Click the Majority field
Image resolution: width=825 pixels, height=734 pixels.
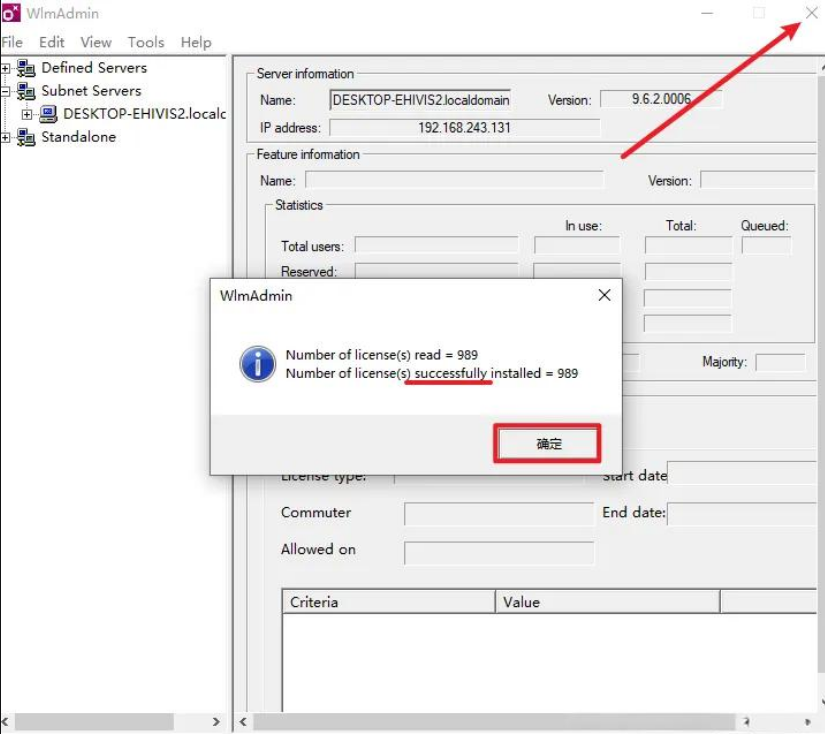tap(780, 363)
